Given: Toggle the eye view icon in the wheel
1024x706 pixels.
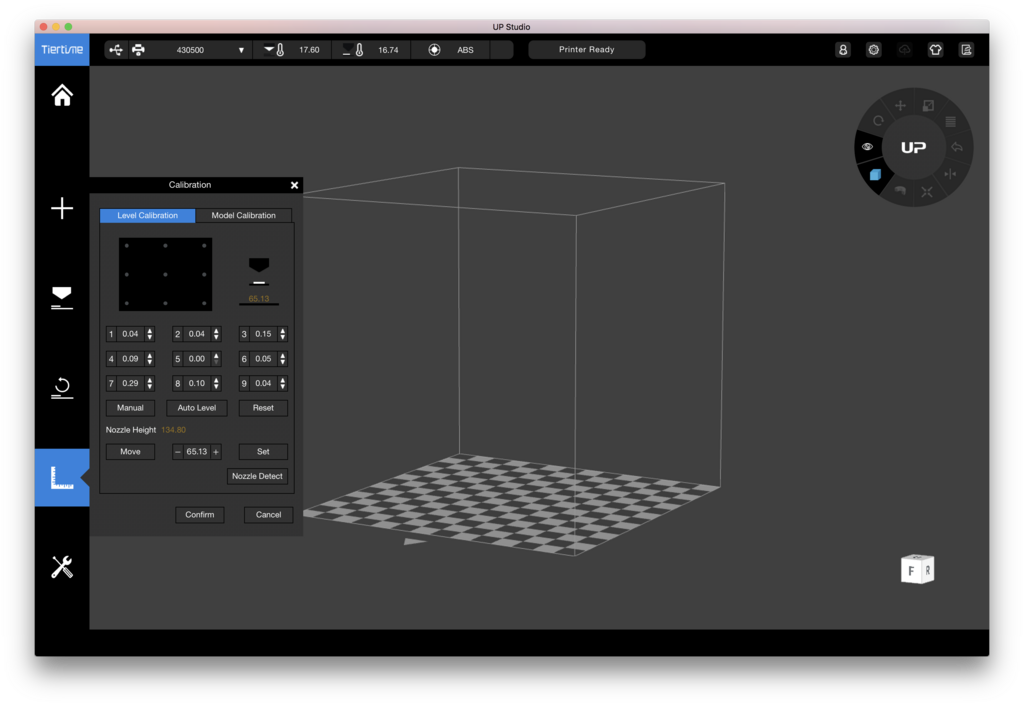Looking at the screenshot, I should (867, 147).
